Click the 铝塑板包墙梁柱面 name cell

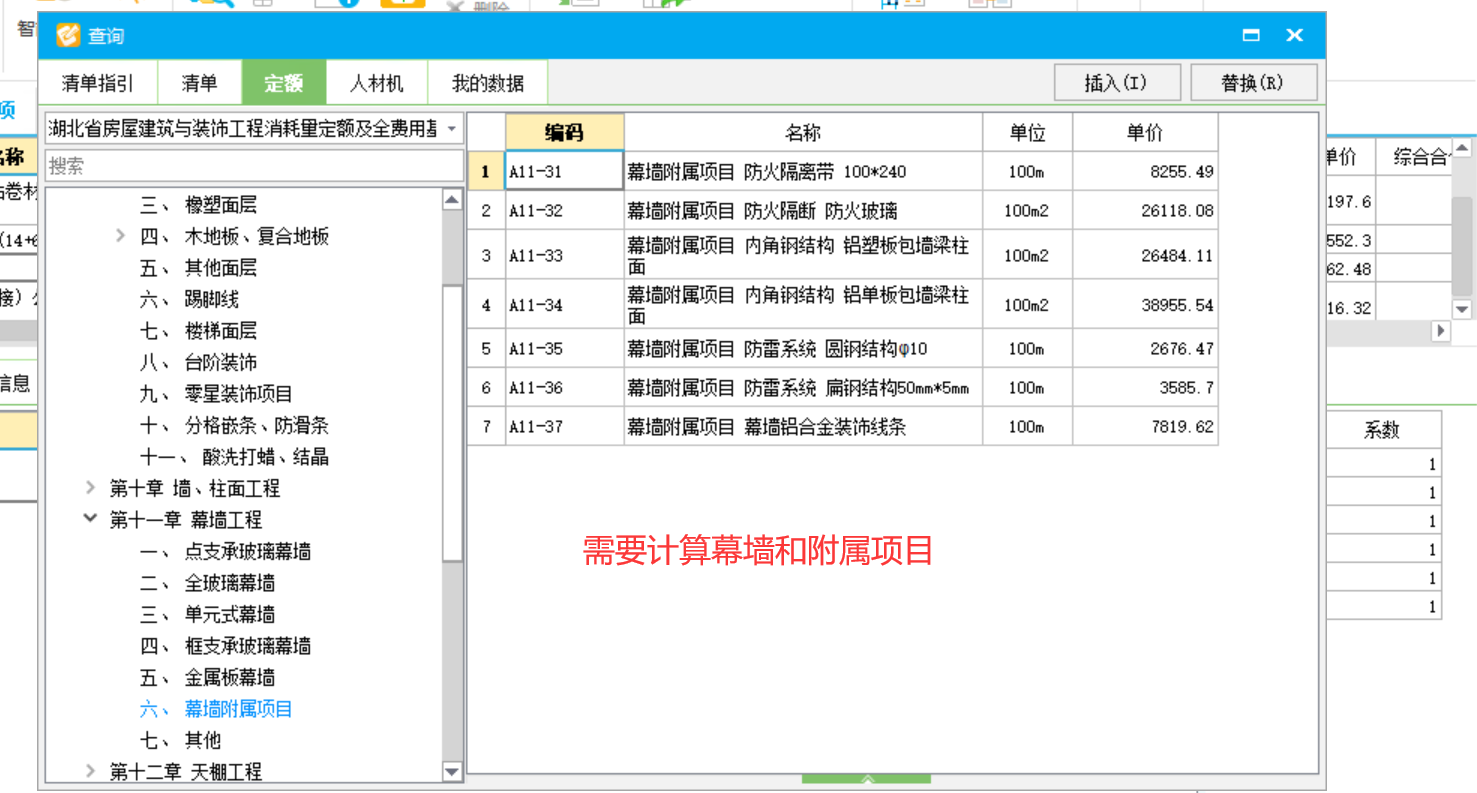(x=803, y=255)
